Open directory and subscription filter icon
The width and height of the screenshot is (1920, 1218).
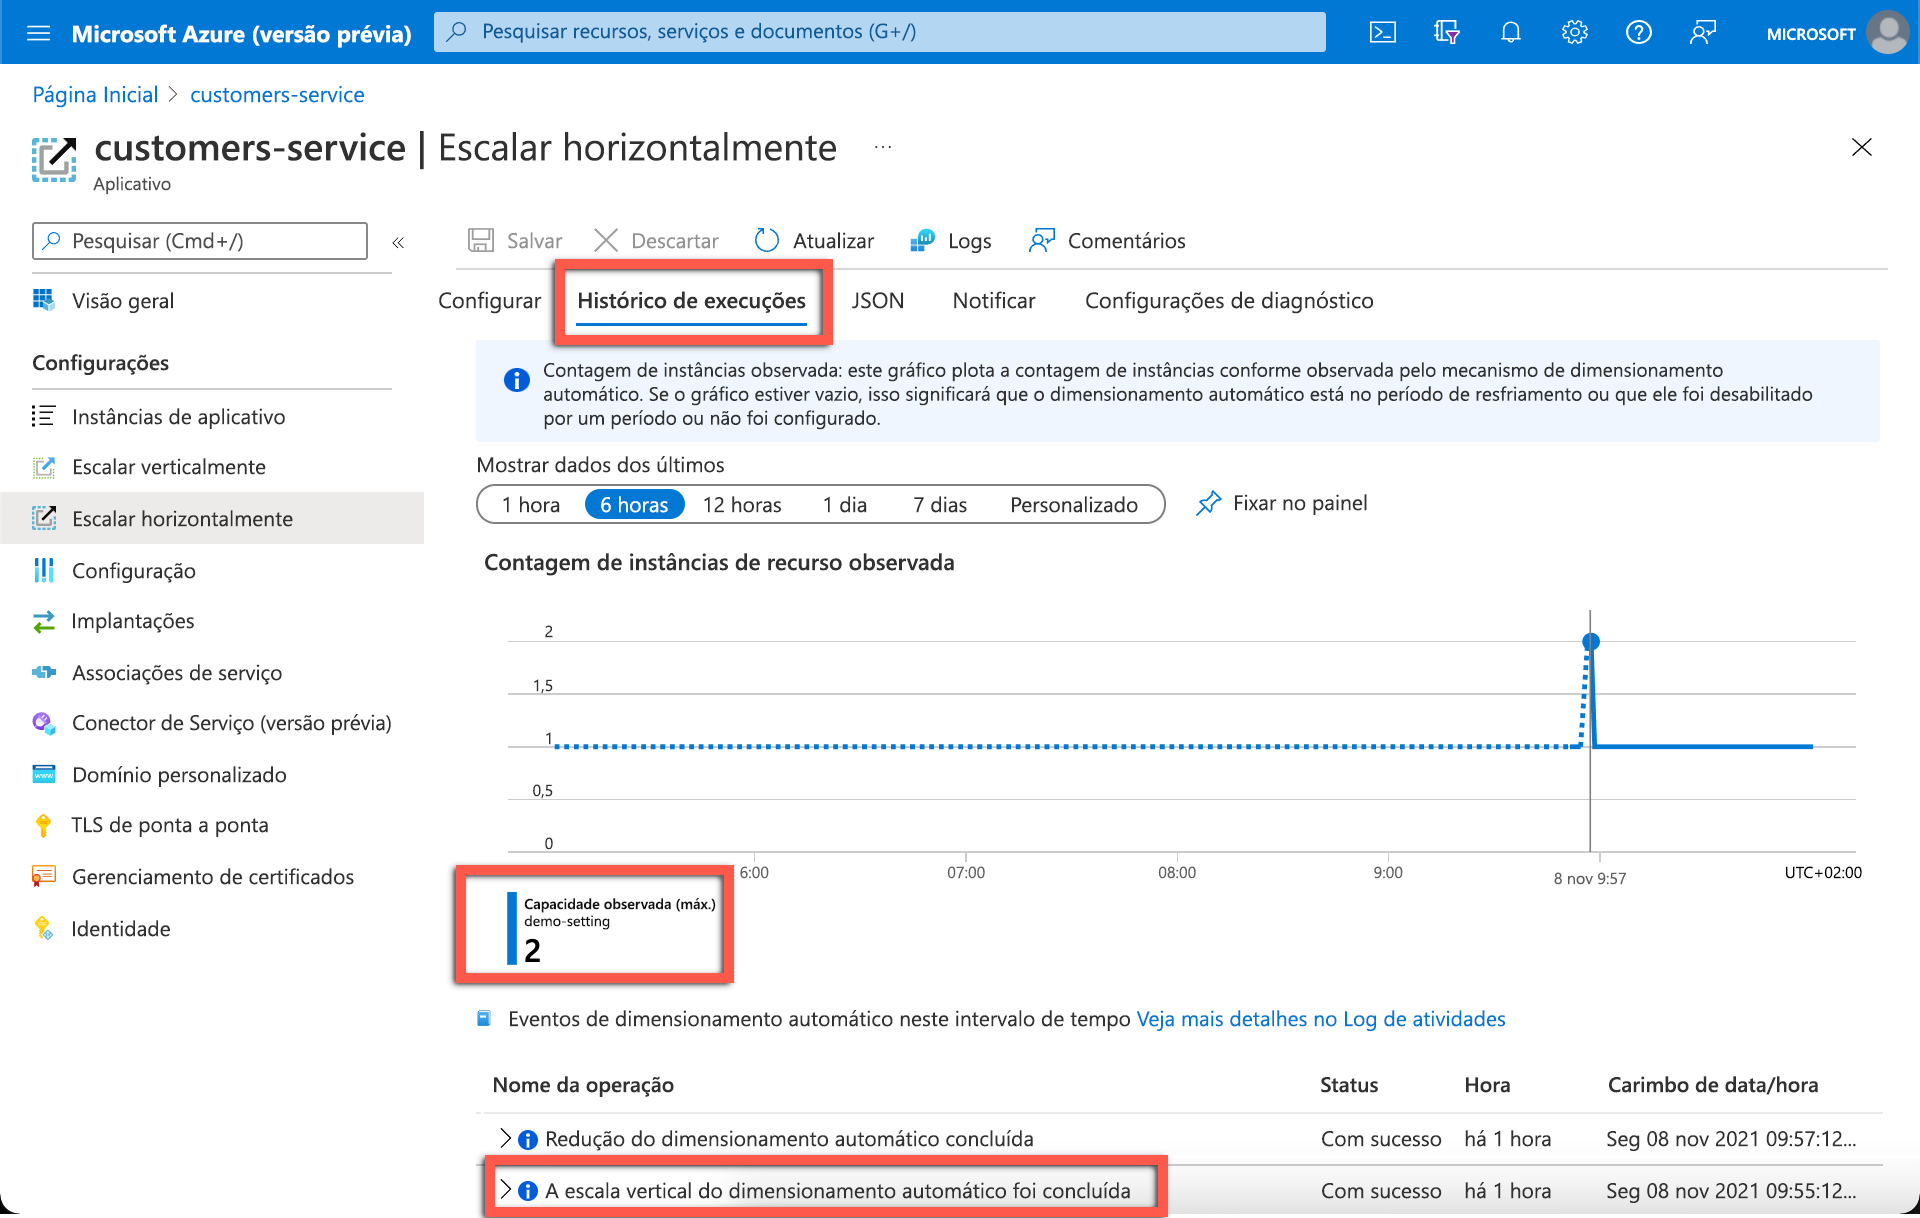point(1446,33)
